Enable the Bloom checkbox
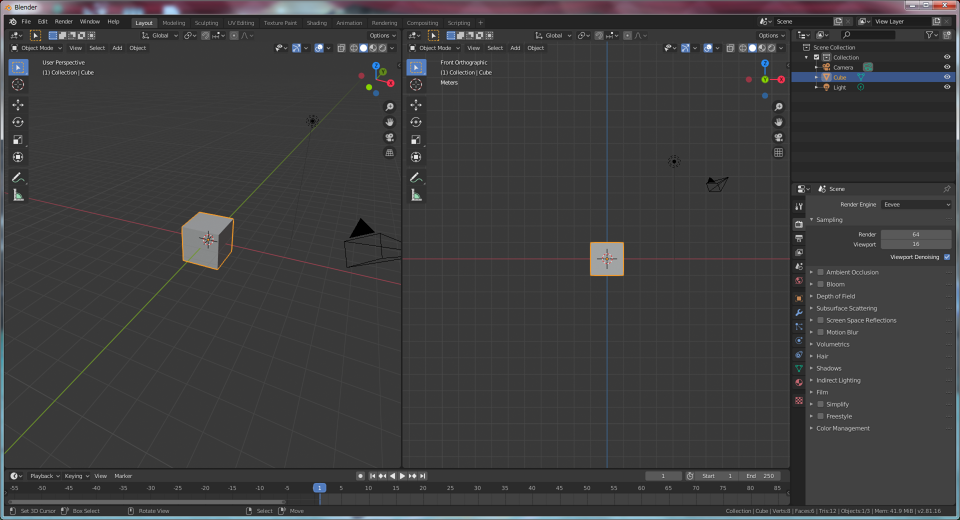Image resolution: width=960 pixels, height=520 pixels. [x=821, y=284]
